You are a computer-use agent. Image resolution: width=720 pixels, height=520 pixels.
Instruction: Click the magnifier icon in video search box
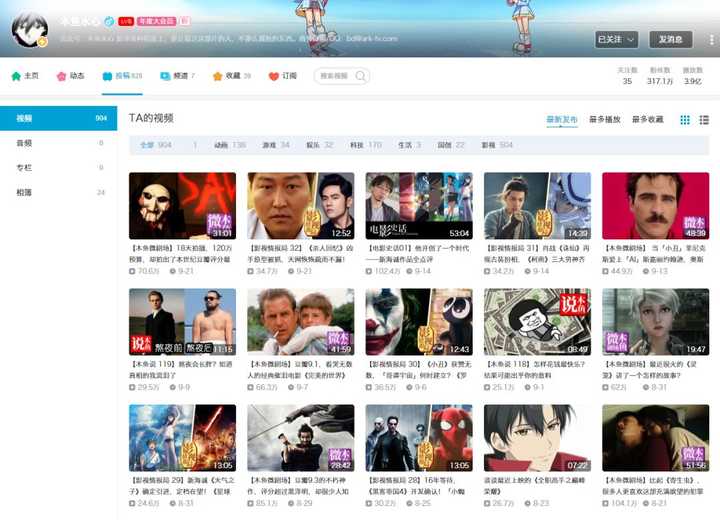(360, 76)
